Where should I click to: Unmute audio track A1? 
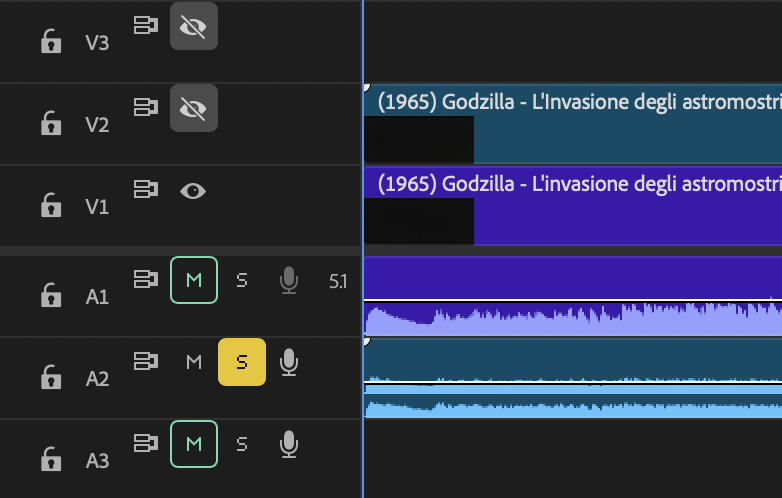(x=194, y=281)
